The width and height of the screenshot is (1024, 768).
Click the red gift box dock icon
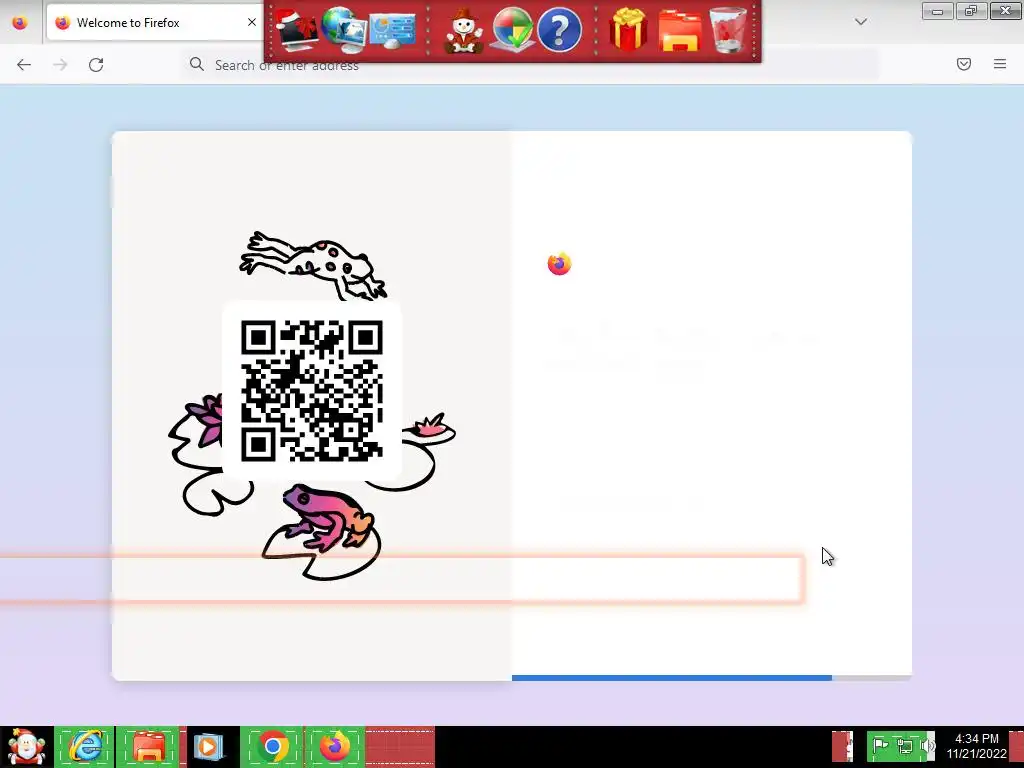point(628,30)
